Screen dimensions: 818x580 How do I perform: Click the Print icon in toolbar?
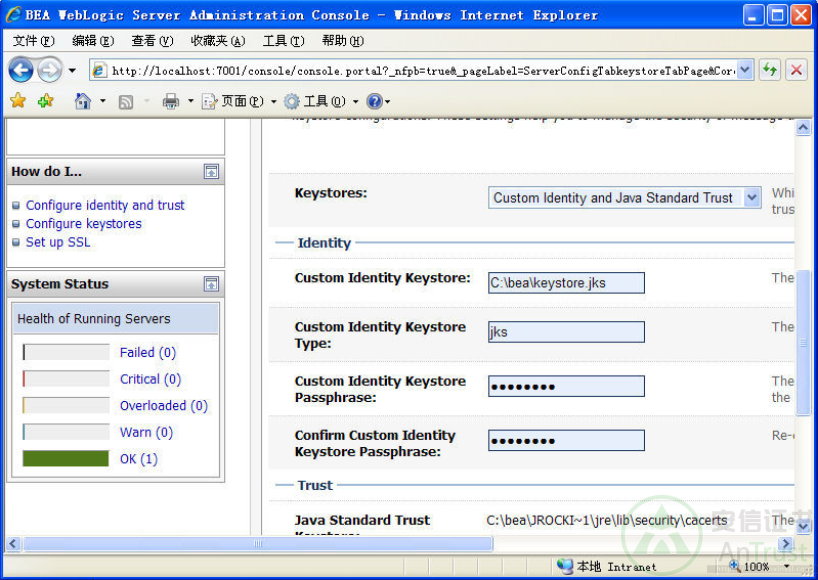pos(170,101)
